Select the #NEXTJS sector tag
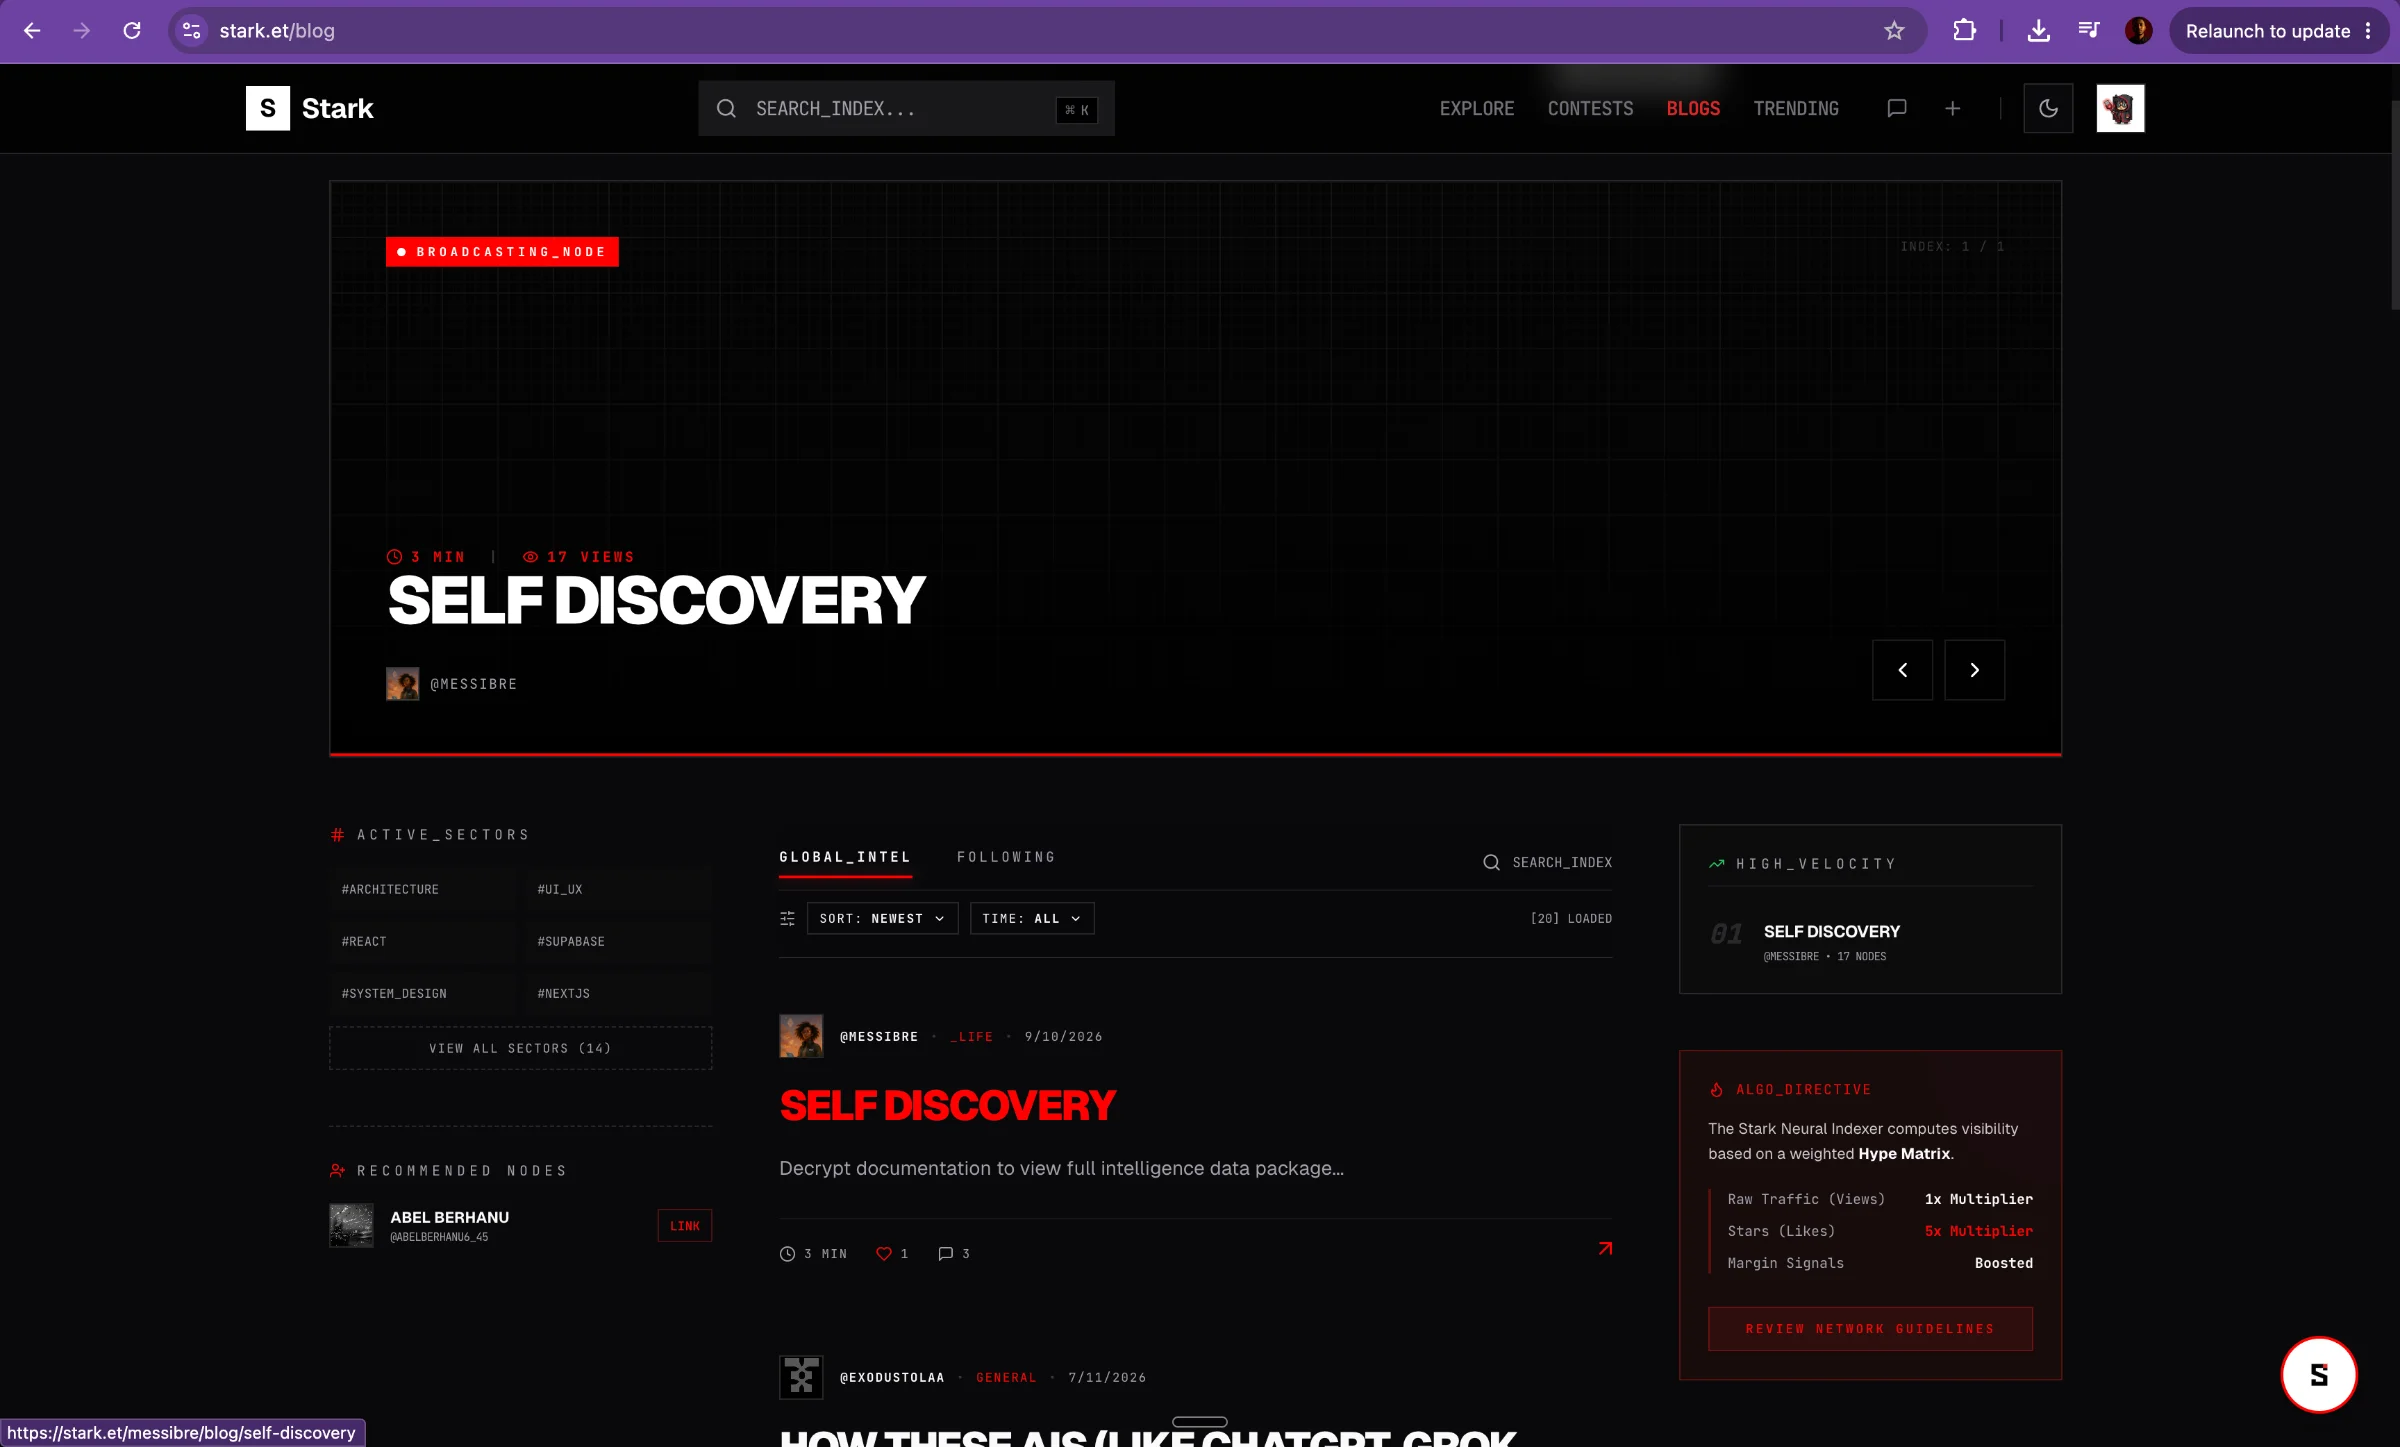 point(618,993)
